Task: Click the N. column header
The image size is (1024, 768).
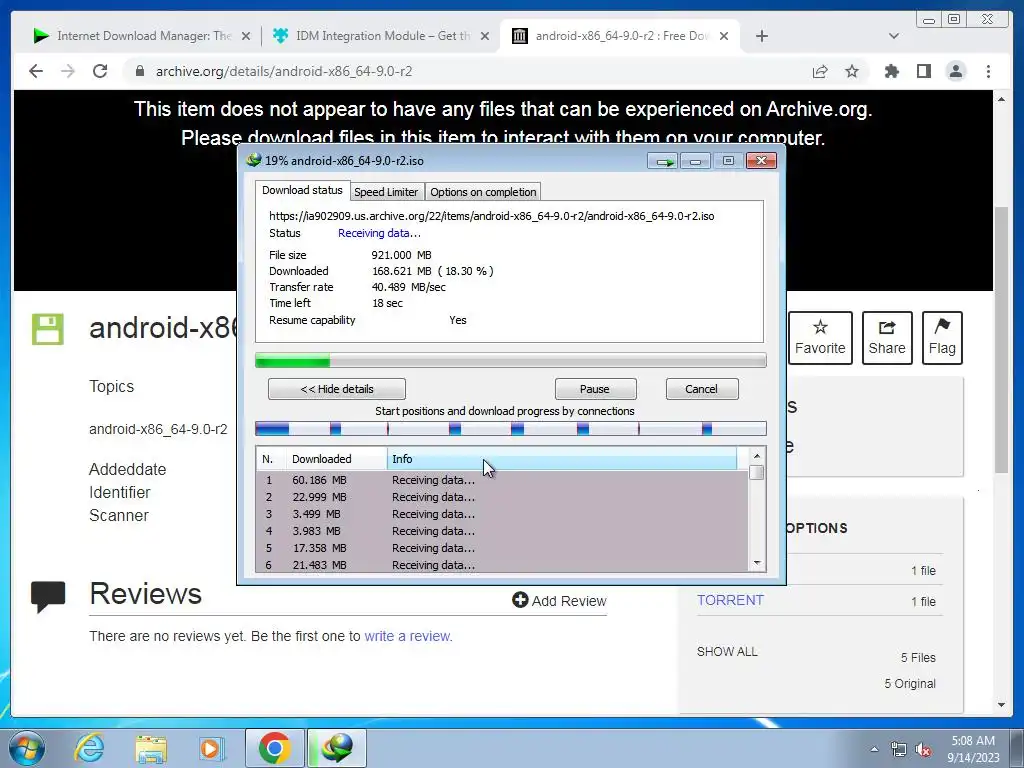Action: (271, 459)
